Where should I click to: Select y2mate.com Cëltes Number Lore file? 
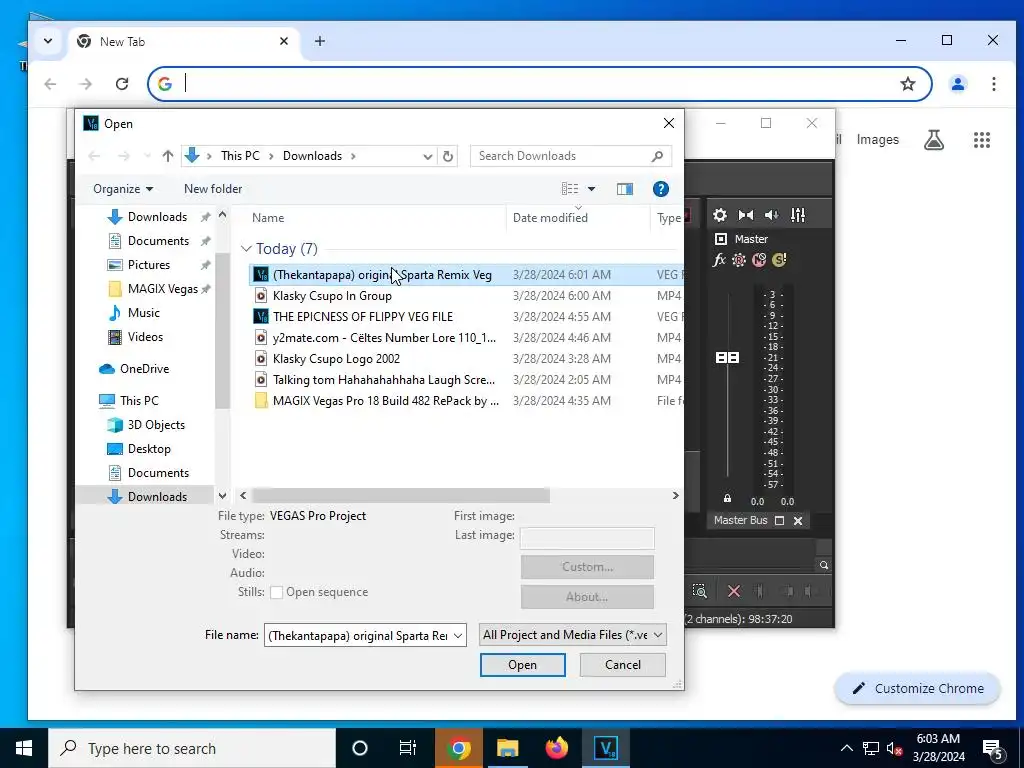tap(384, 338)
